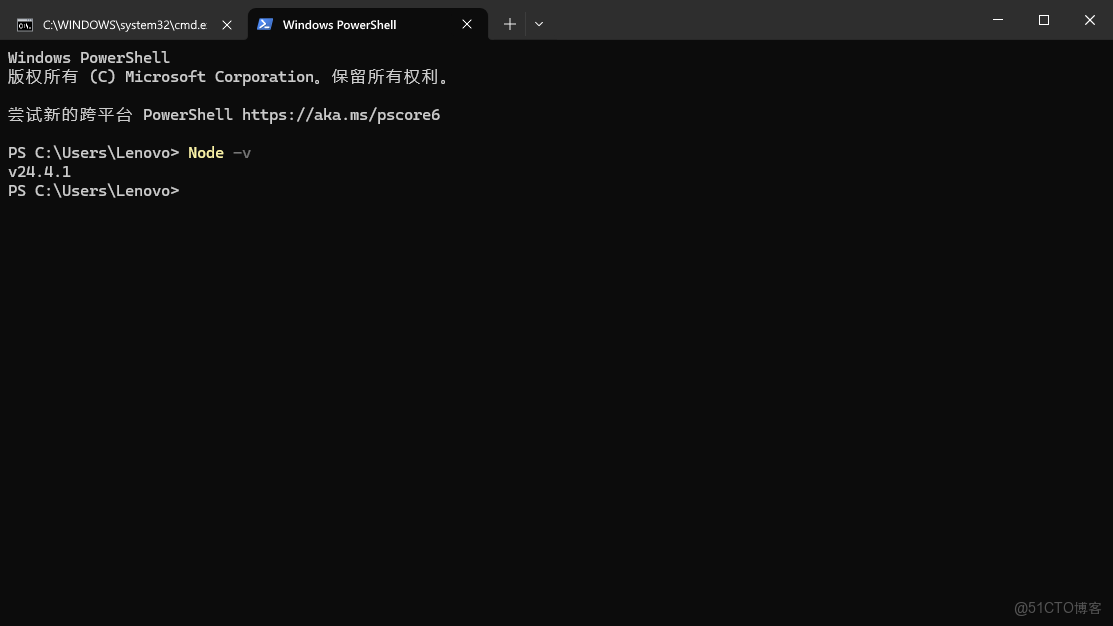Click the PowerShell icon on the active tab
The height and width of the screenshot is (626, 1113).
pos(264,24)
